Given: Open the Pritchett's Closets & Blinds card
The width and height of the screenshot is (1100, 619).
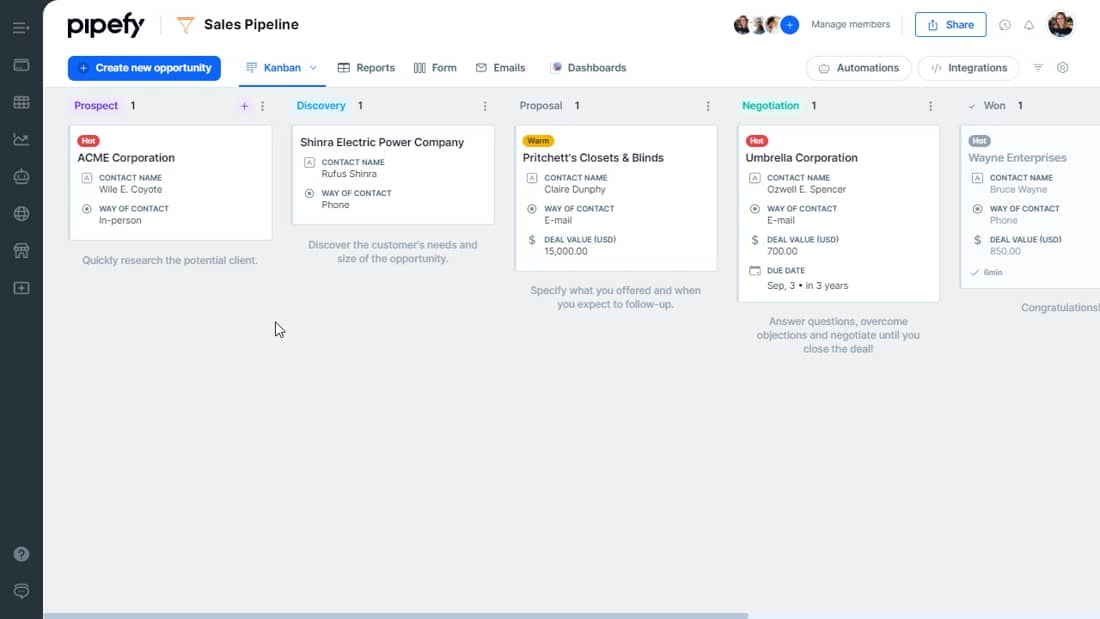Looking at the screenshot, I should pos(616,198).
